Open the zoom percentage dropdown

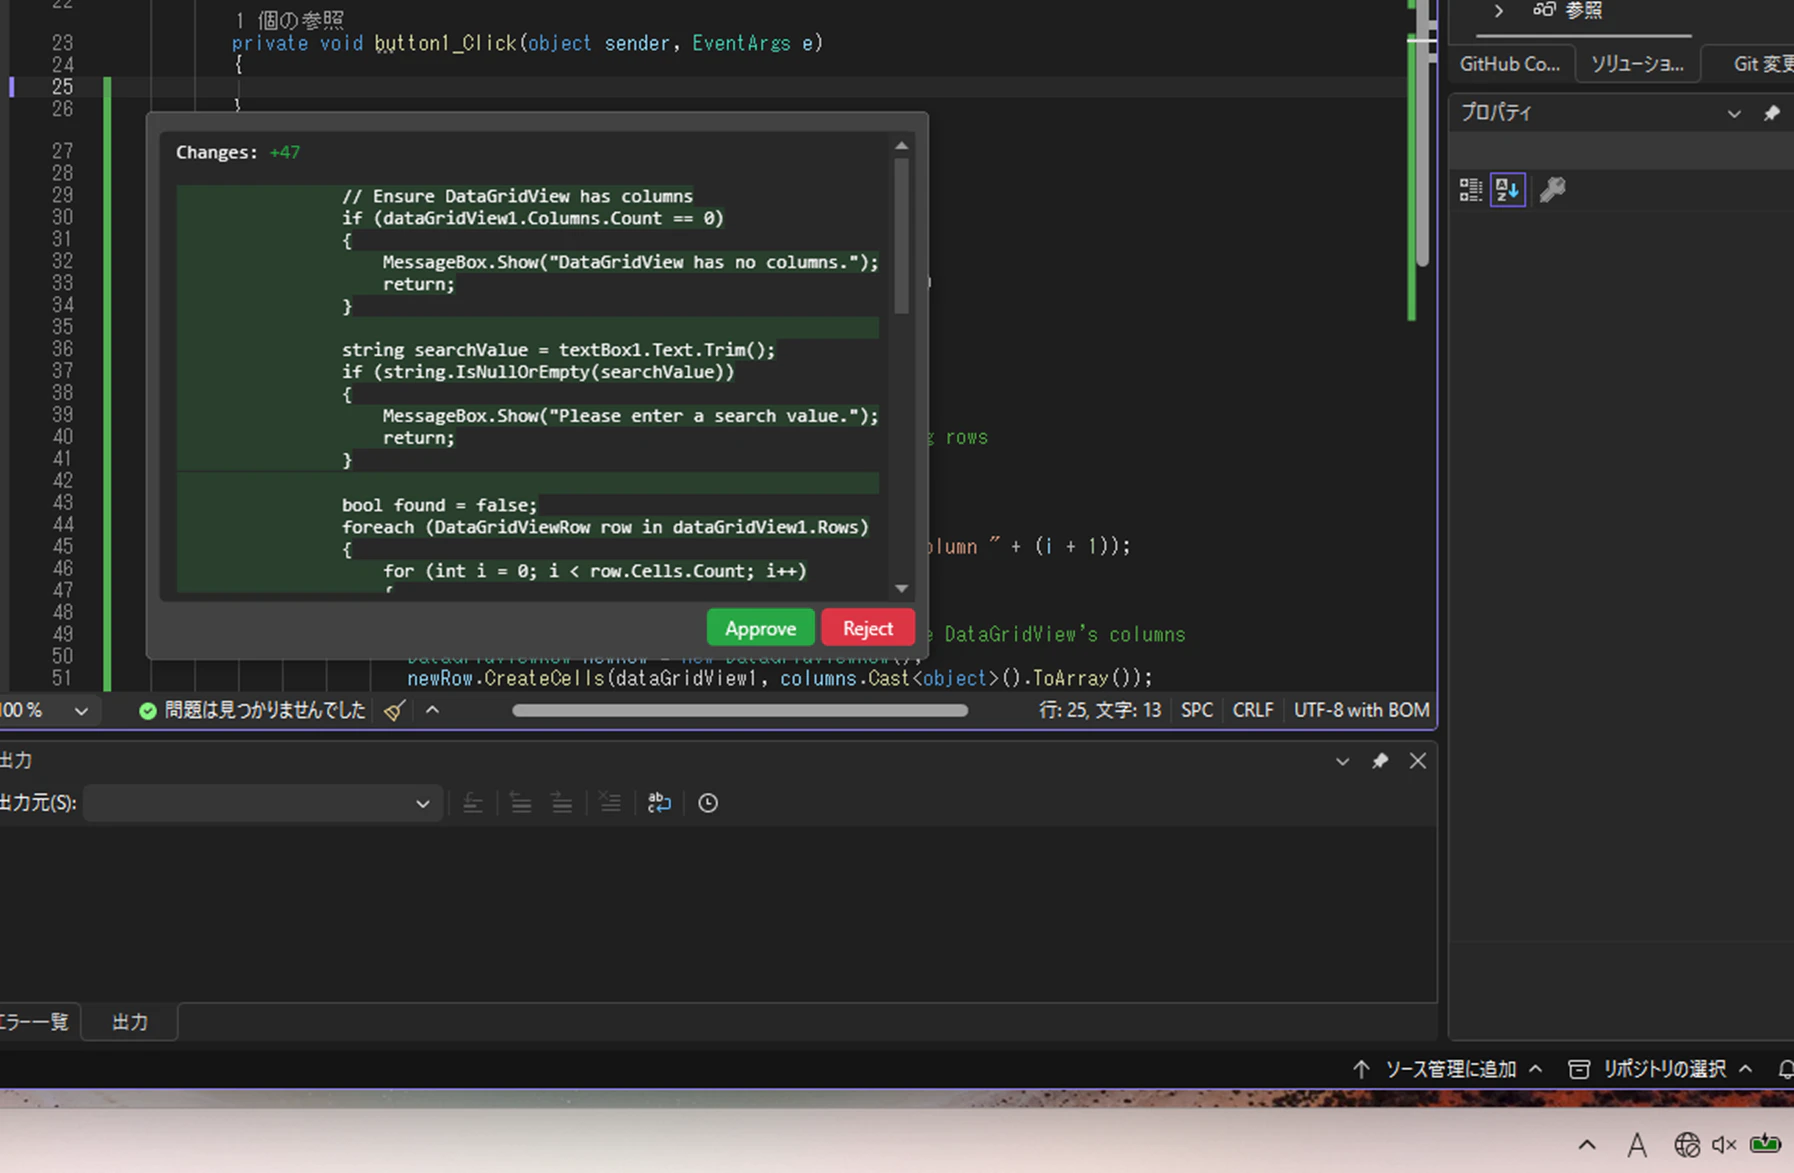tap(81, 711)
